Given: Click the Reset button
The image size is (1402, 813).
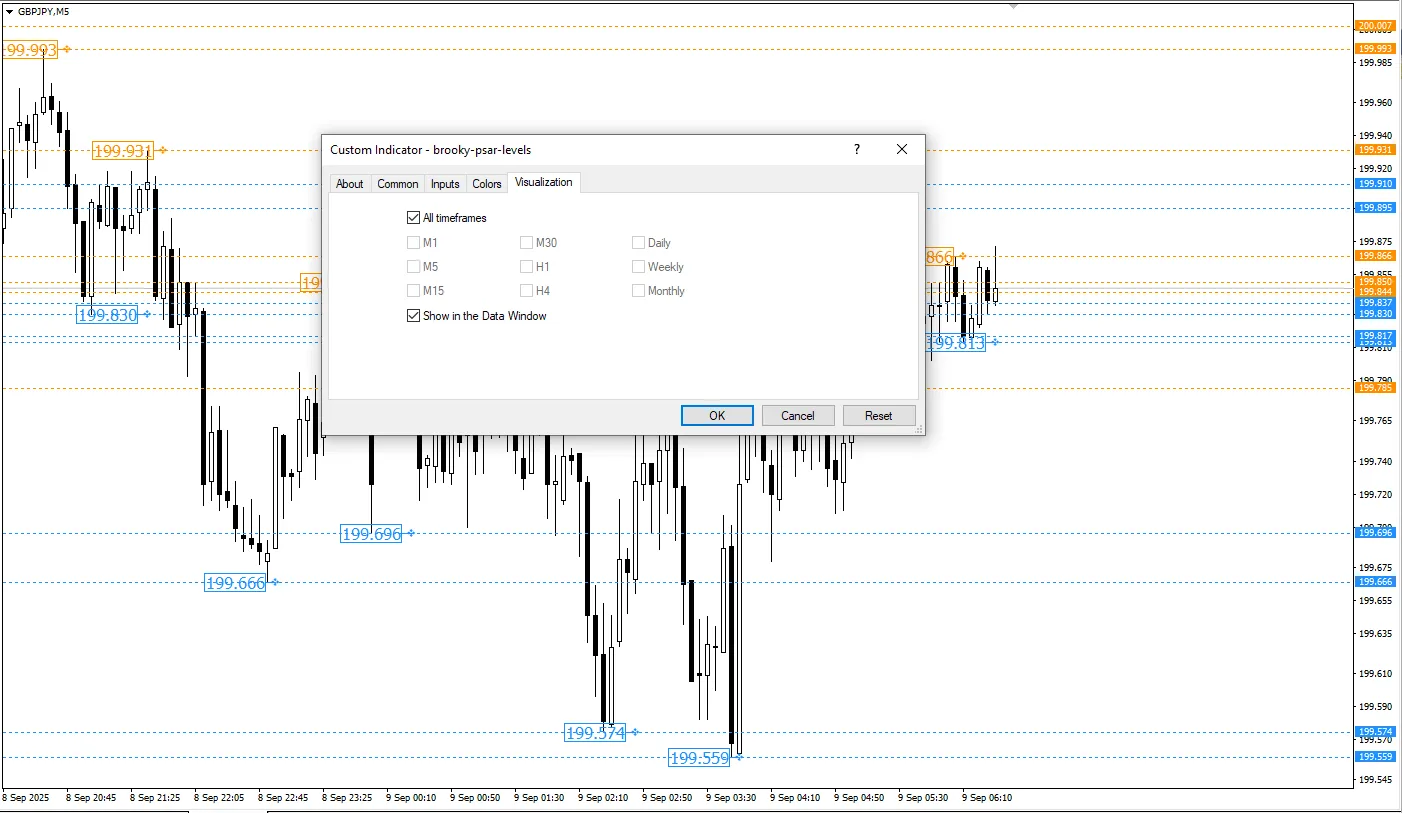Looking at the screenshot, I should pos(879,415).
